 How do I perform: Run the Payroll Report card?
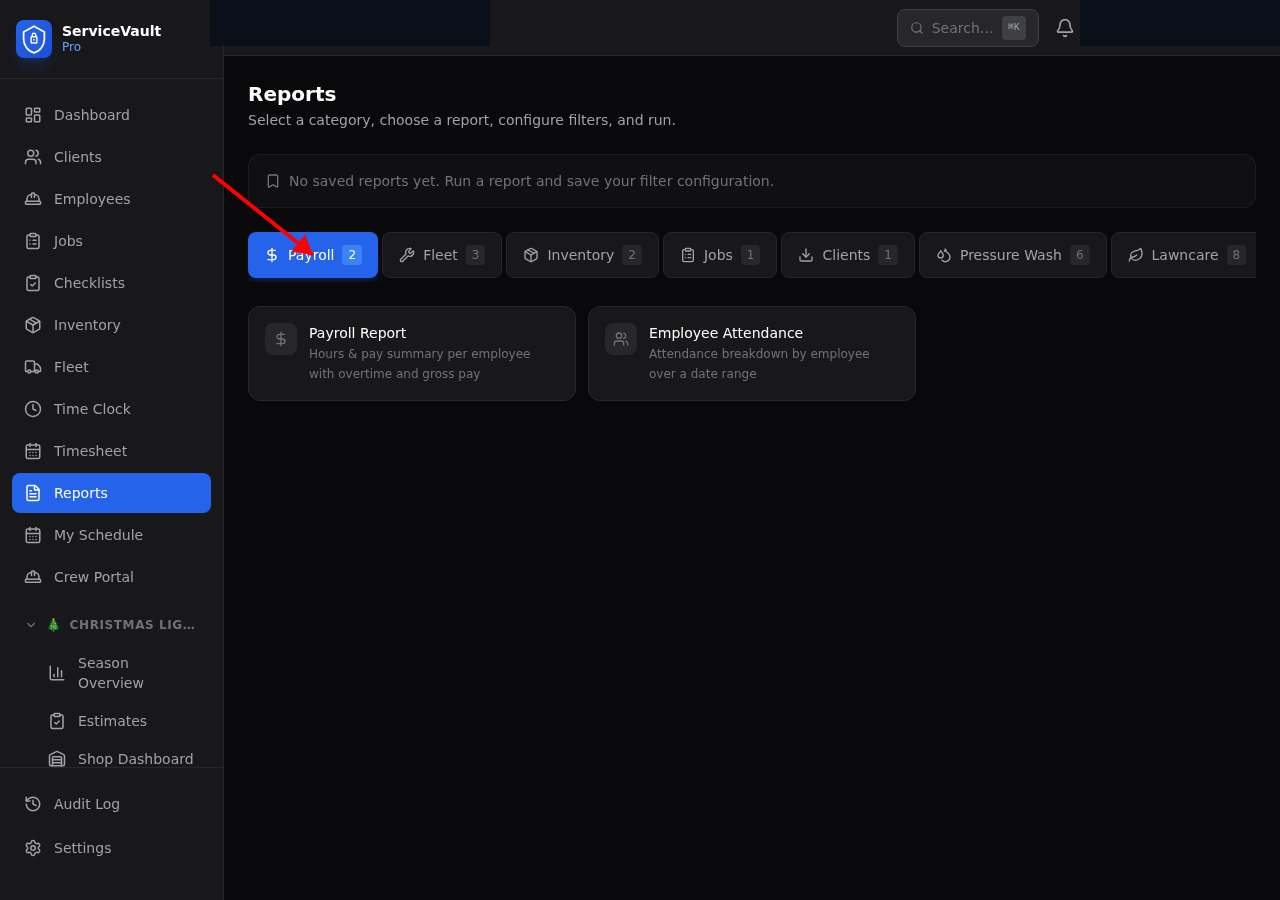pos(411,353)
